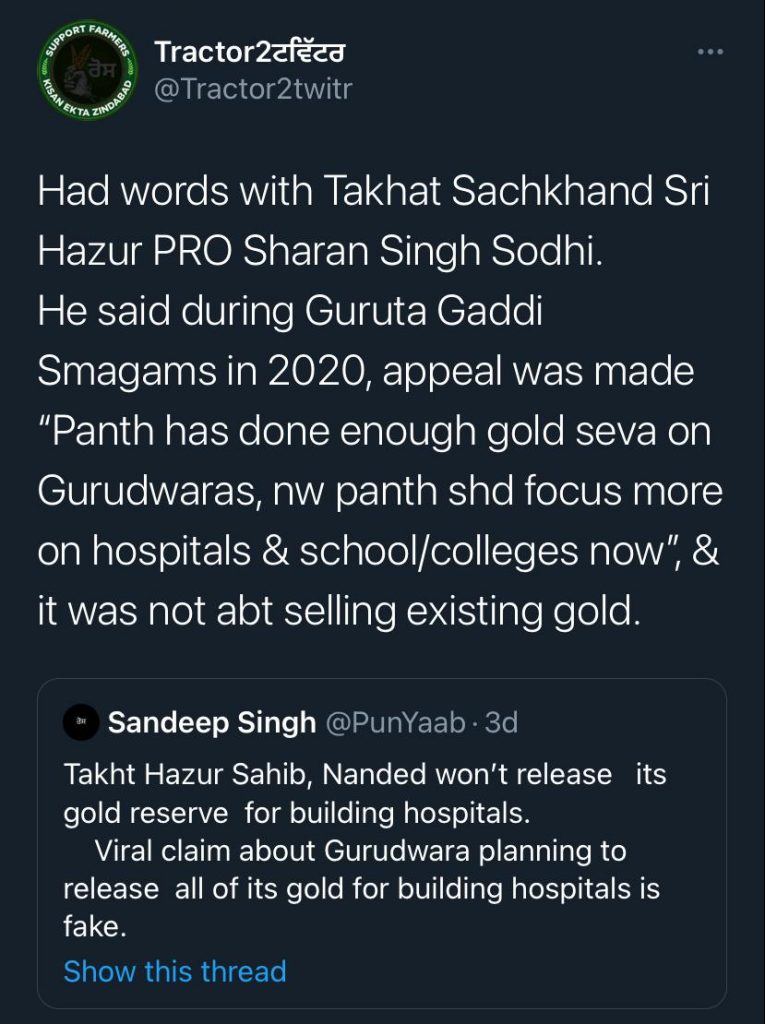Image resolution: width=765 pixels, height=1024 pixels.
Task: Click the "gold reserve for building hospitals" line
Action: 295,813
